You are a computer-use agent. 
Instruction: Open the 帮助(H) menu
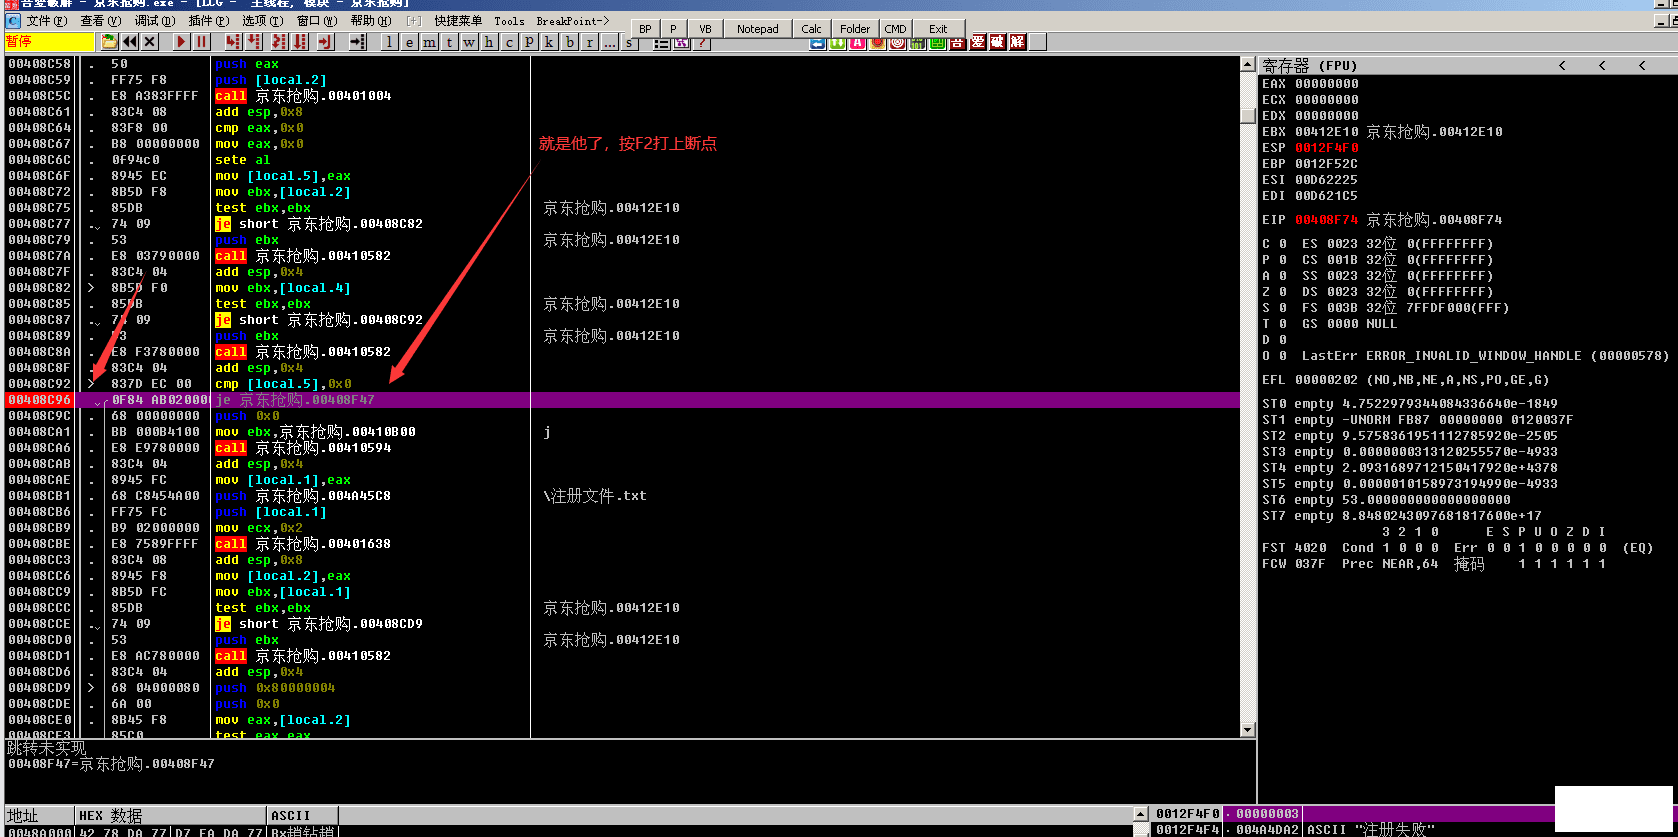[x=371, y=21]
